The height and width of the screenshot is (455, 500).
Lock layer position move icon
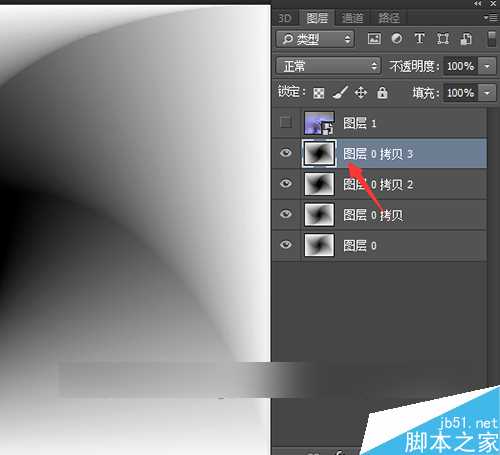(x=361, y=93)
